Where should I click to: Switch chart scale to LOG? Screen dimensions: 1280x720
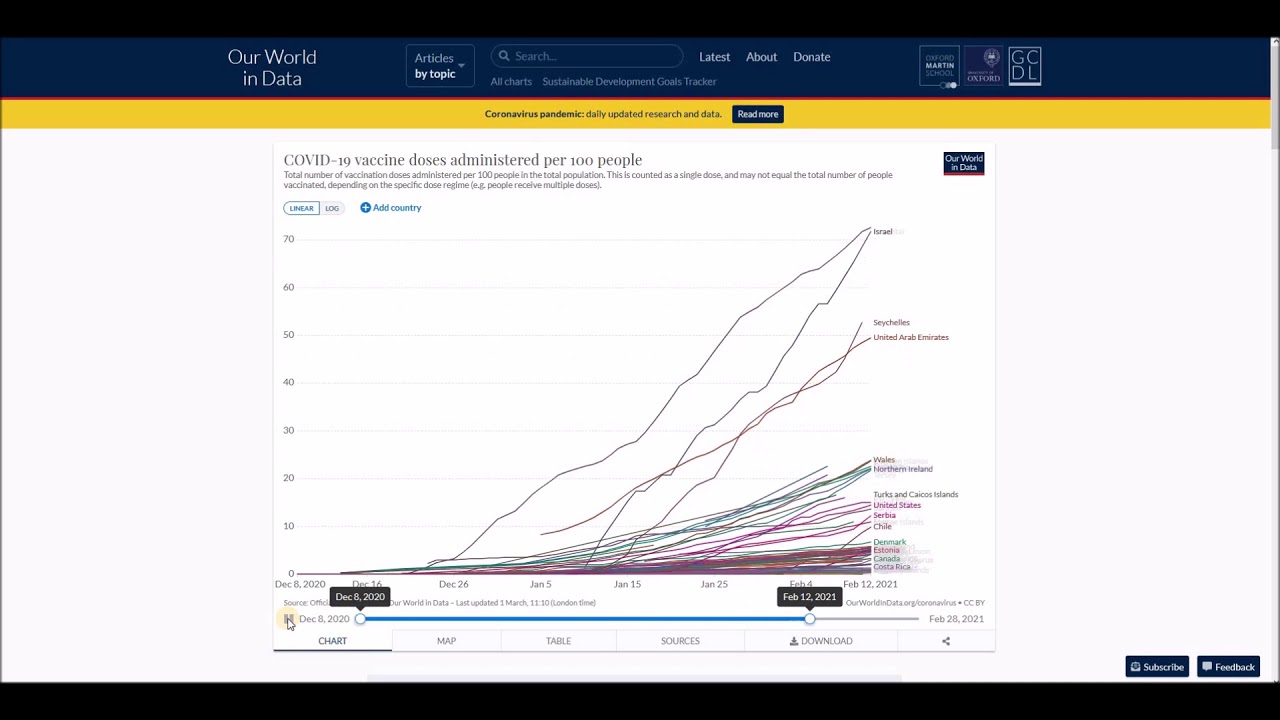(332, 208)
